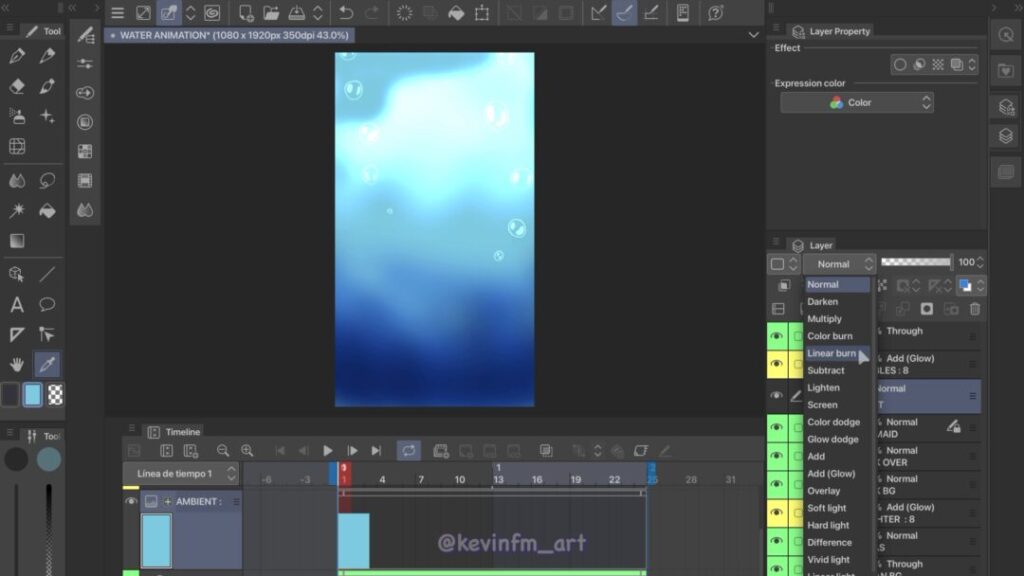This screenshot has height=576, width=1024.
Task: Click the Effect icons stepper arrows in Layer Property
Action: (972, 65)
